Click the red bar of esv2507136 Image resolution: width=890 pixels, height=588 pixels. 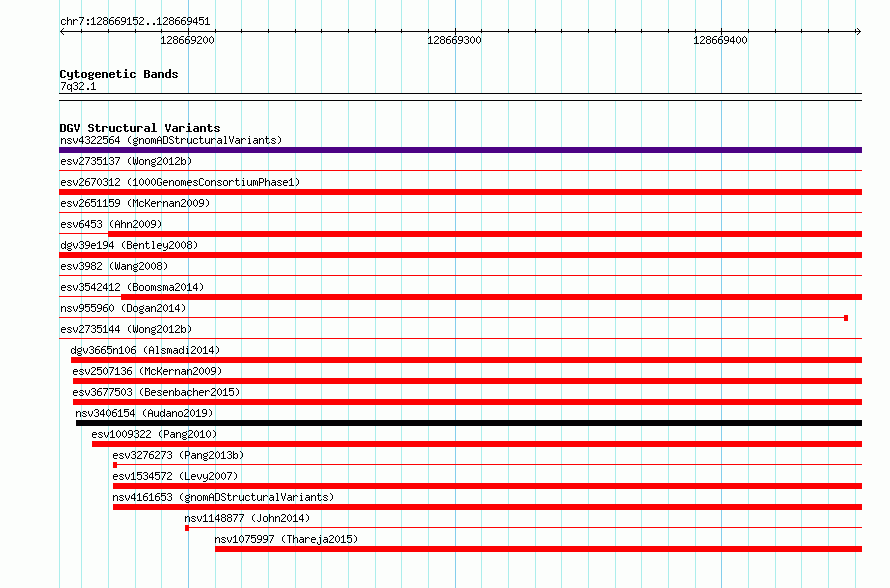point(467,381)
